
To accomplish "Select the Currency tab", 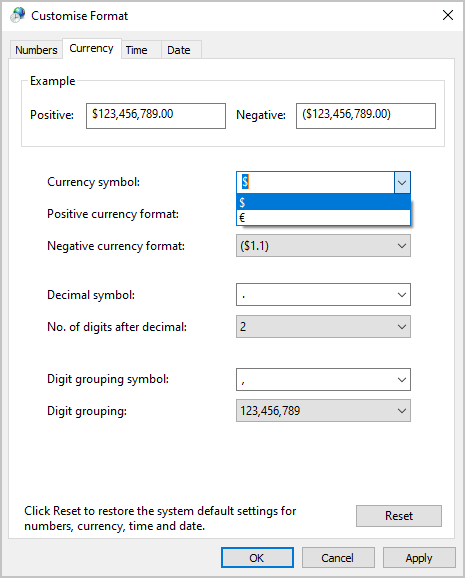I will (91, 48).
